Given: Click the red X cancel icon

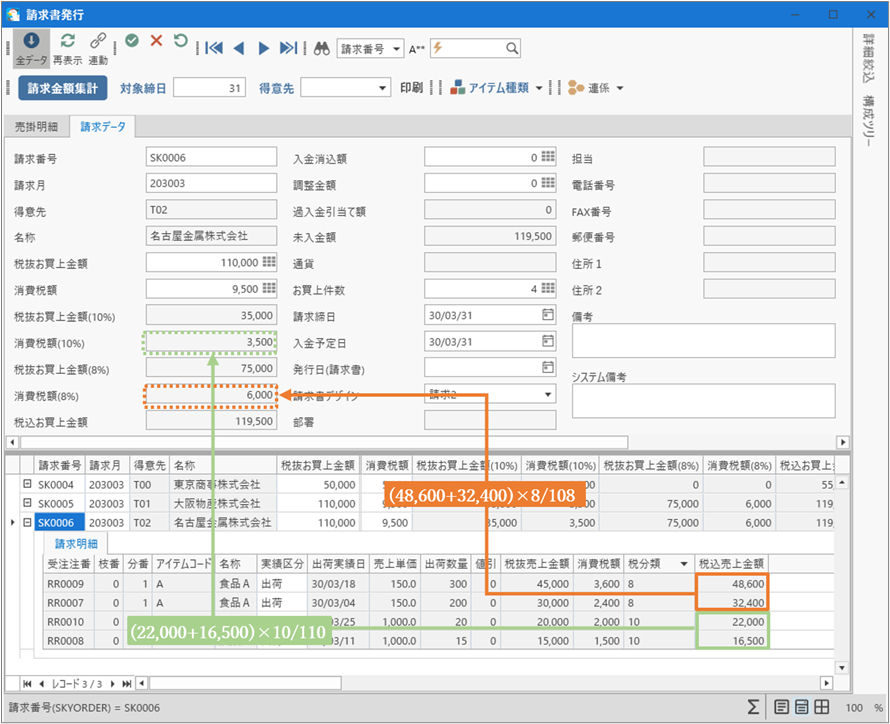Looking at the screenshot, I should pos(156,41).
